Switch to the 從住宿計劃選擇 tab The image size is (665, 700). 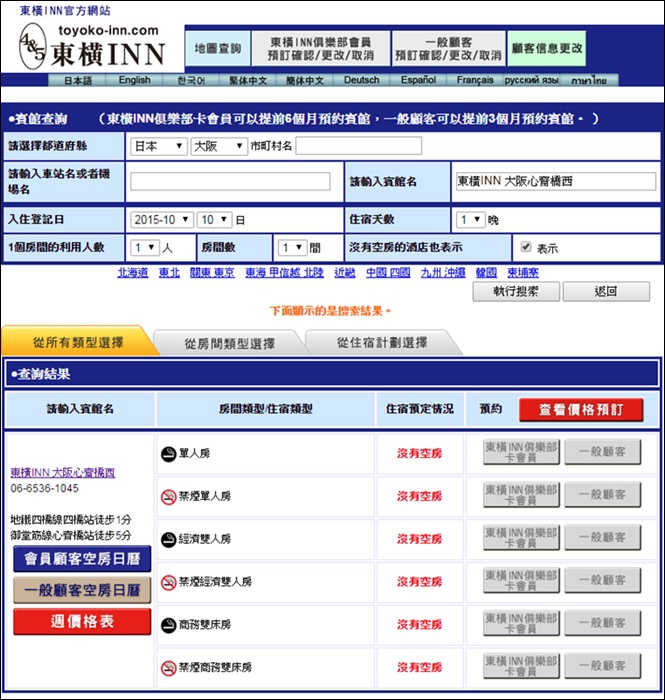[382, 343]
